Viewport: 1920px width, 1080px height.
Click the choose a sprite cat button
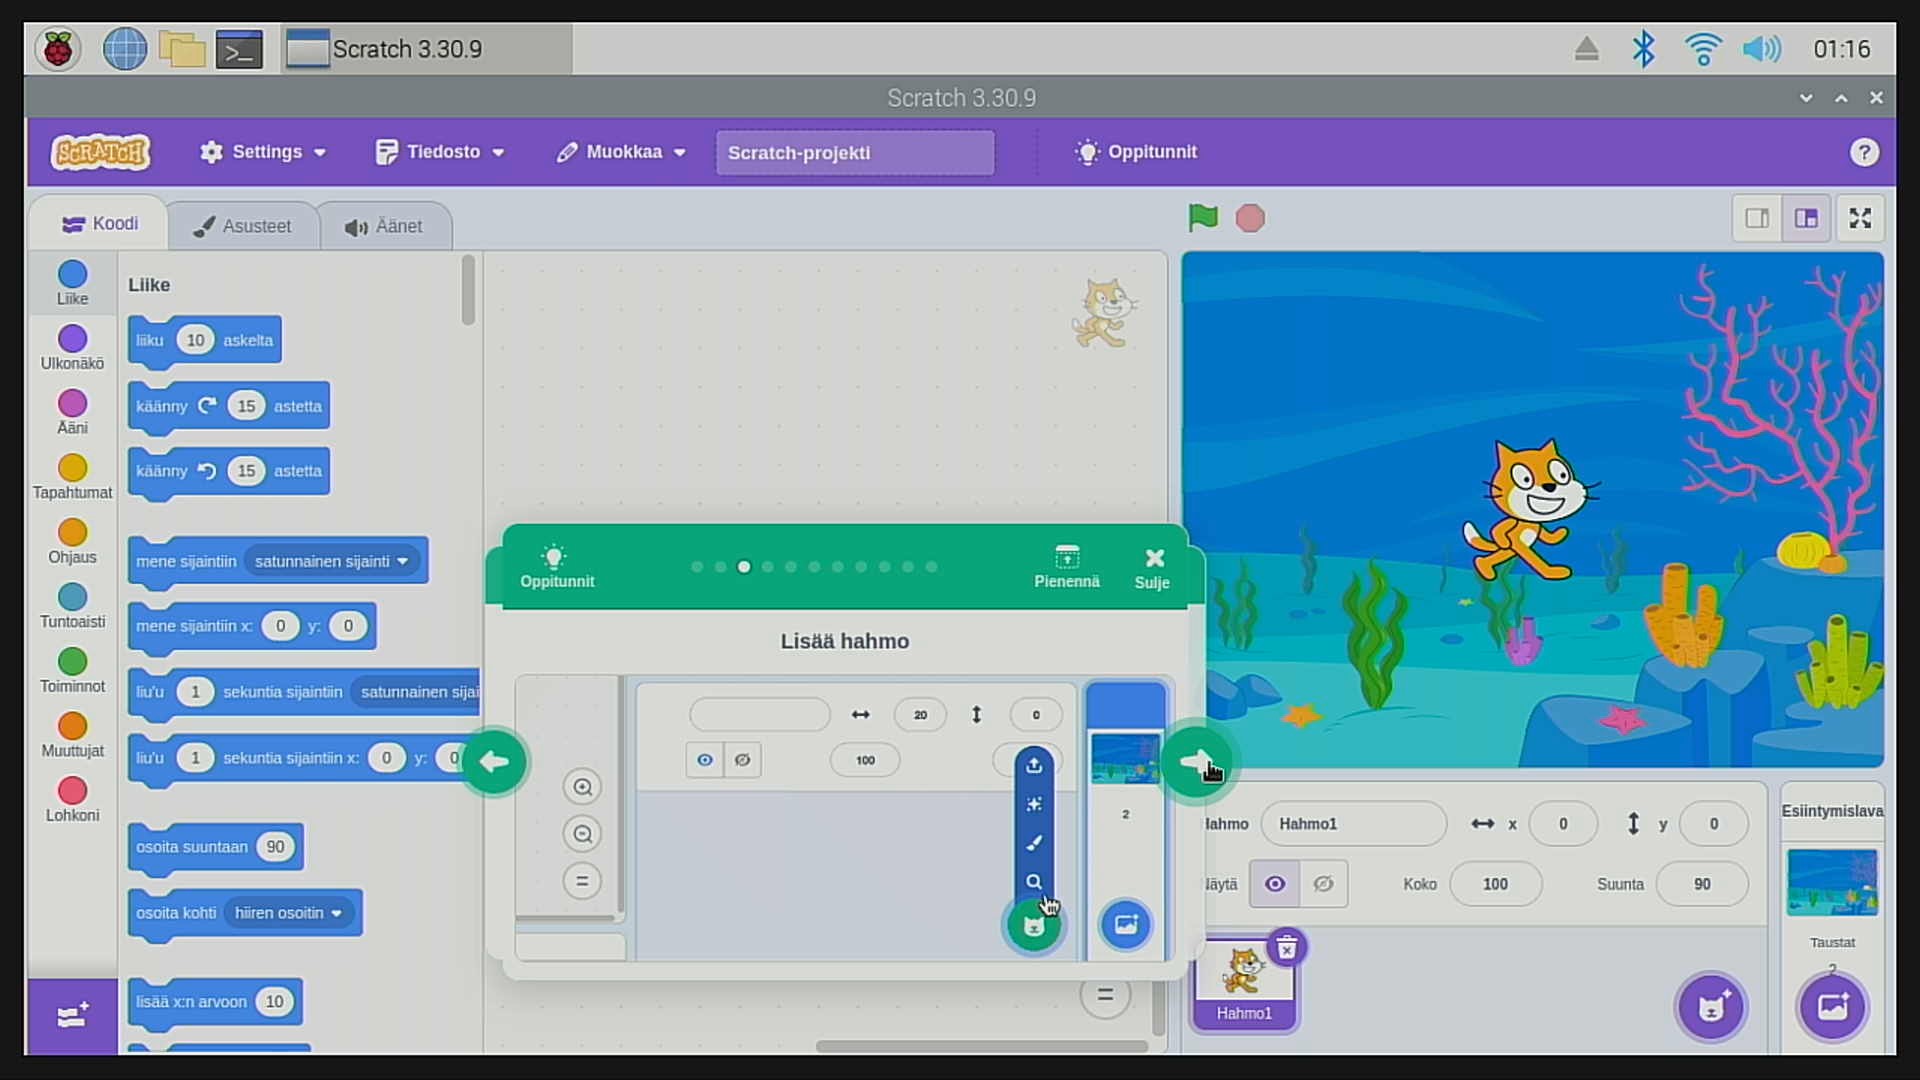point(1711,1007)
